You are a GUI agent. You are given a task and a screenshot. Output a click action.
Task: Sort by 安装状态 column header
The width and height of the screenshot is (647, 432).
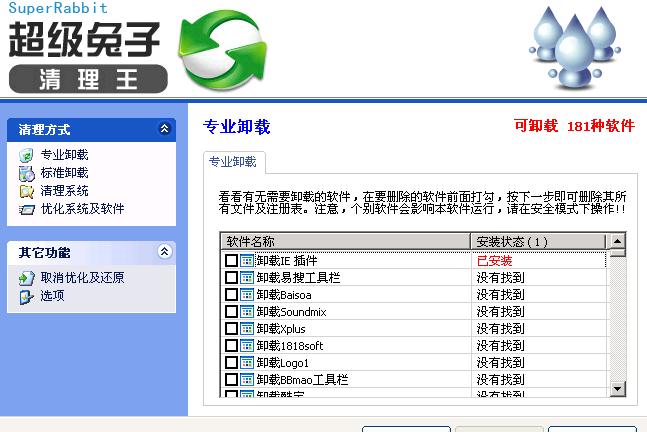click(x=538, y=241)
